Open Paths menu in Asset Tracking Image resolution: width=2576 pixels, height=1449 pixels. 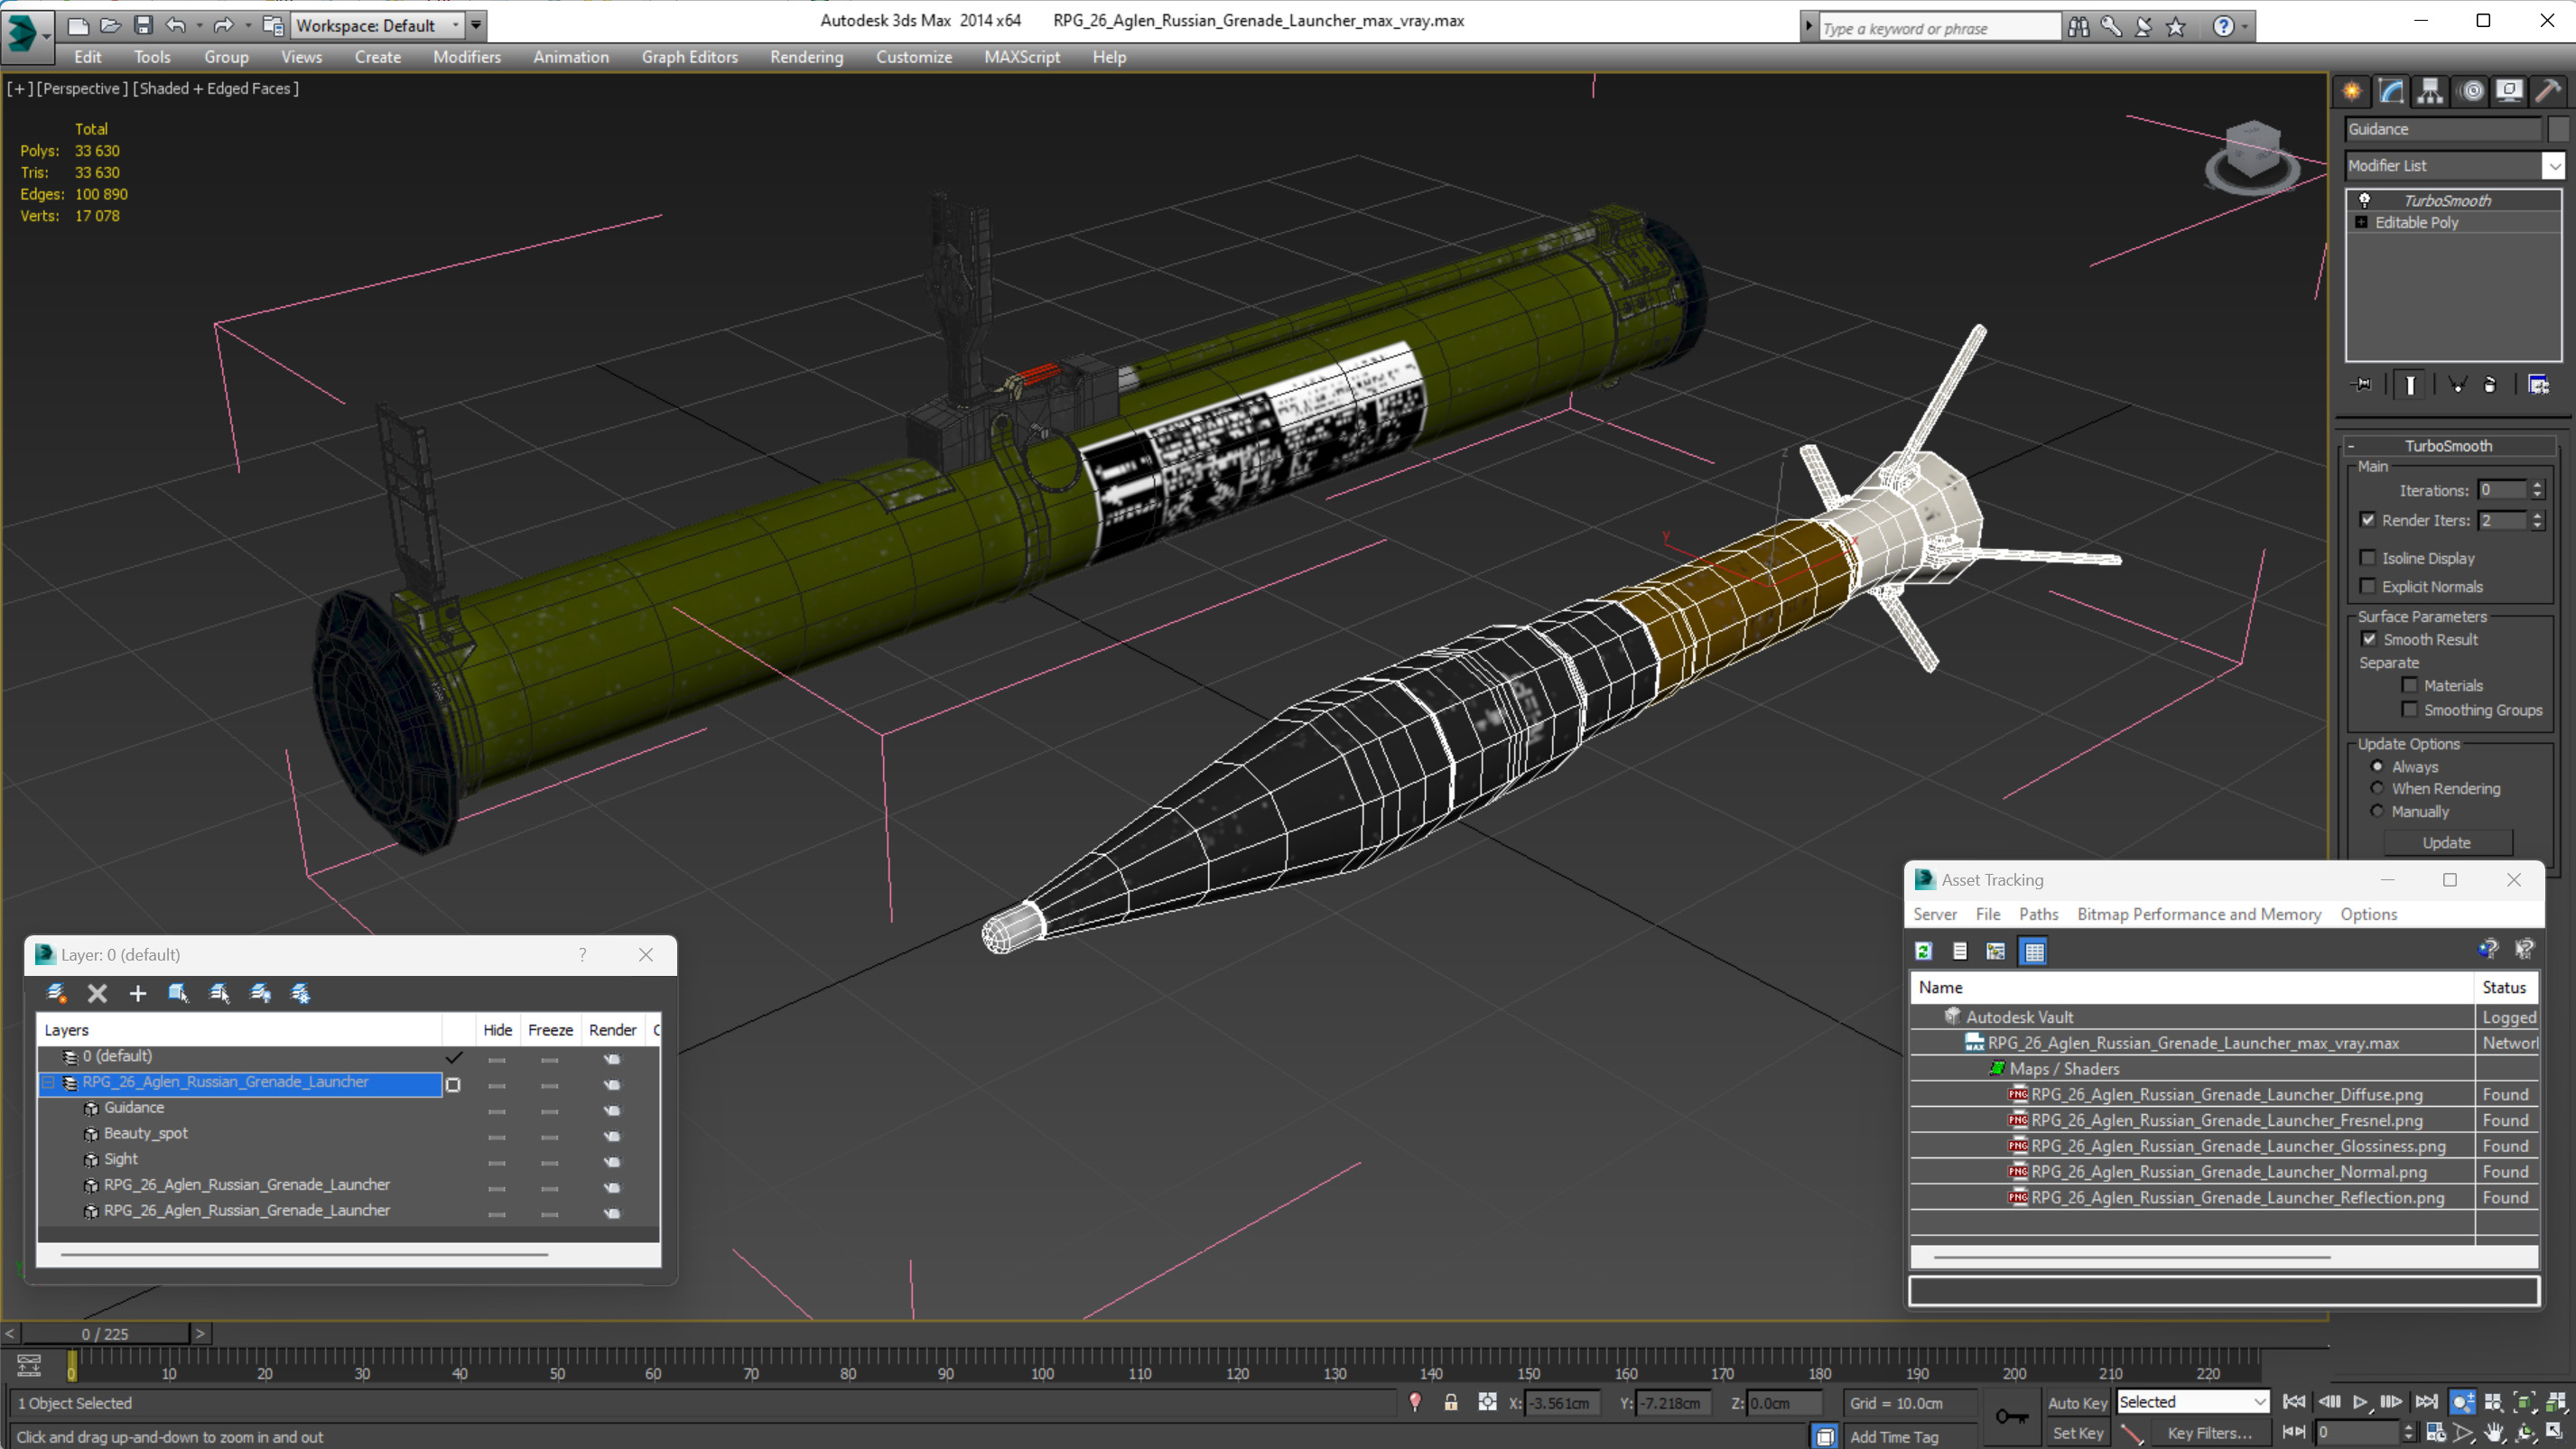point(2038,914)
